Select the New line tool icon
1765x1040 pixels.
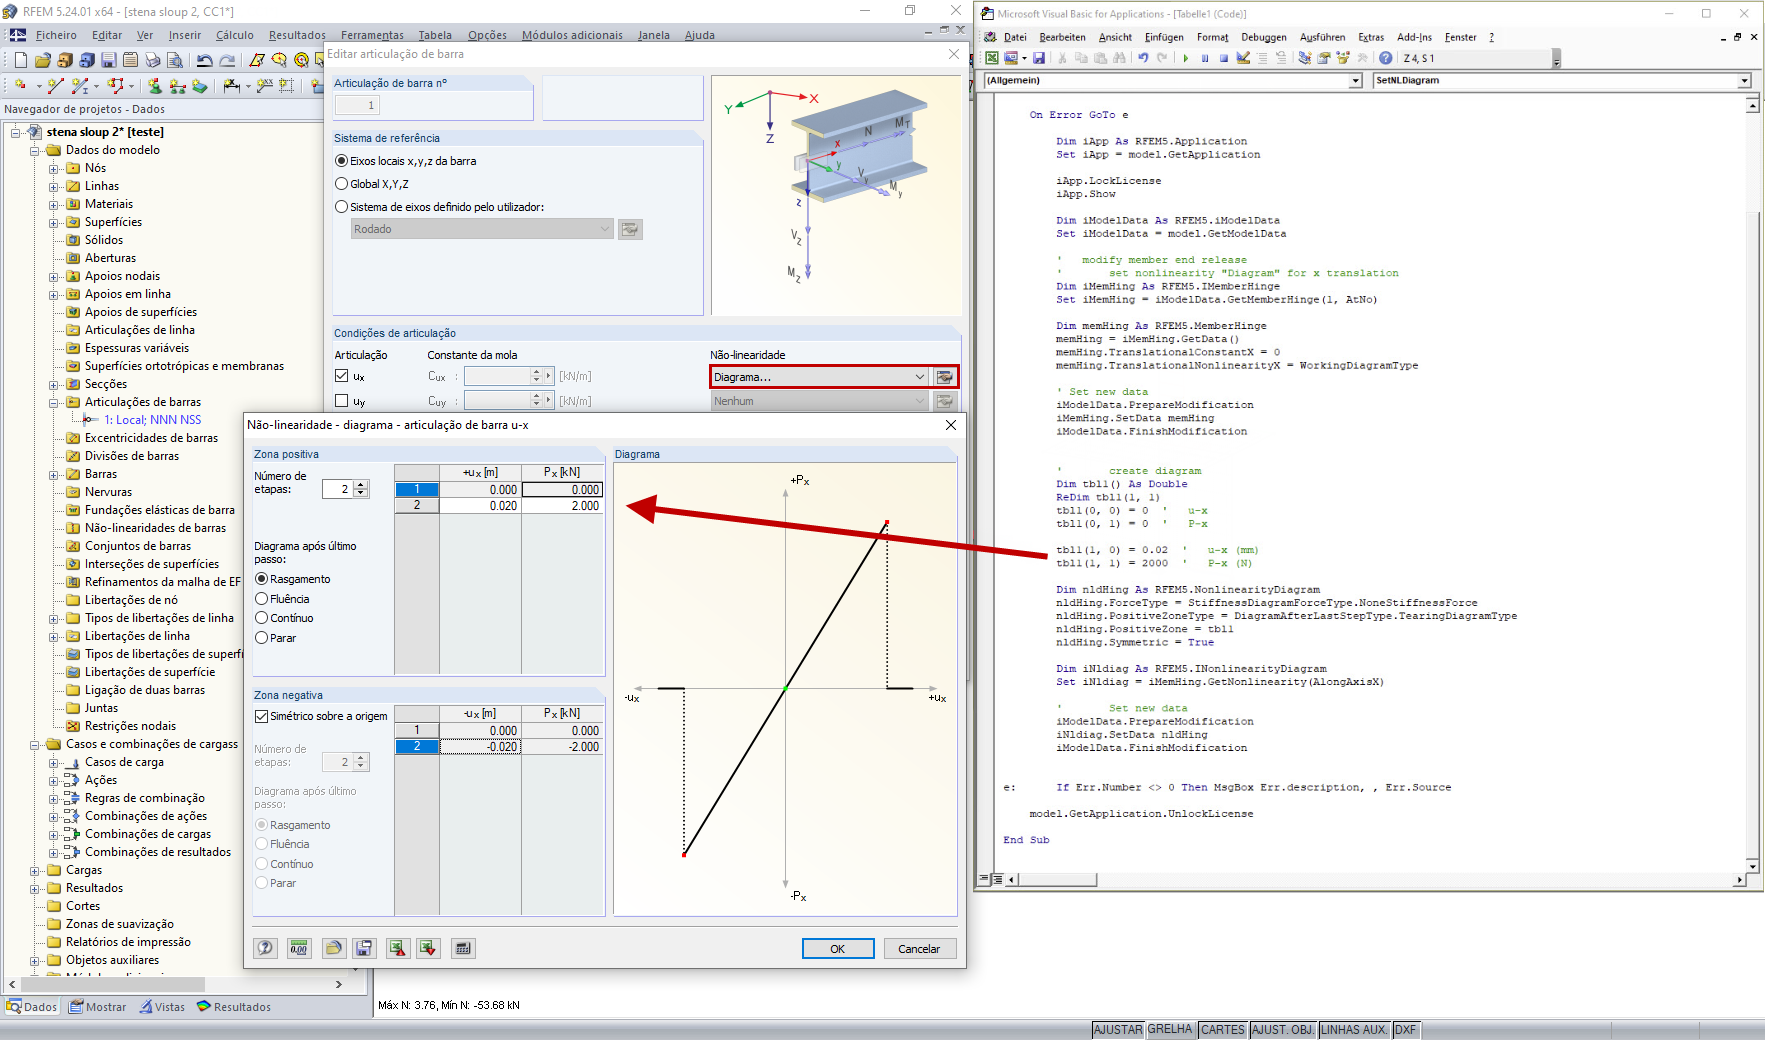tap(56, 86)
